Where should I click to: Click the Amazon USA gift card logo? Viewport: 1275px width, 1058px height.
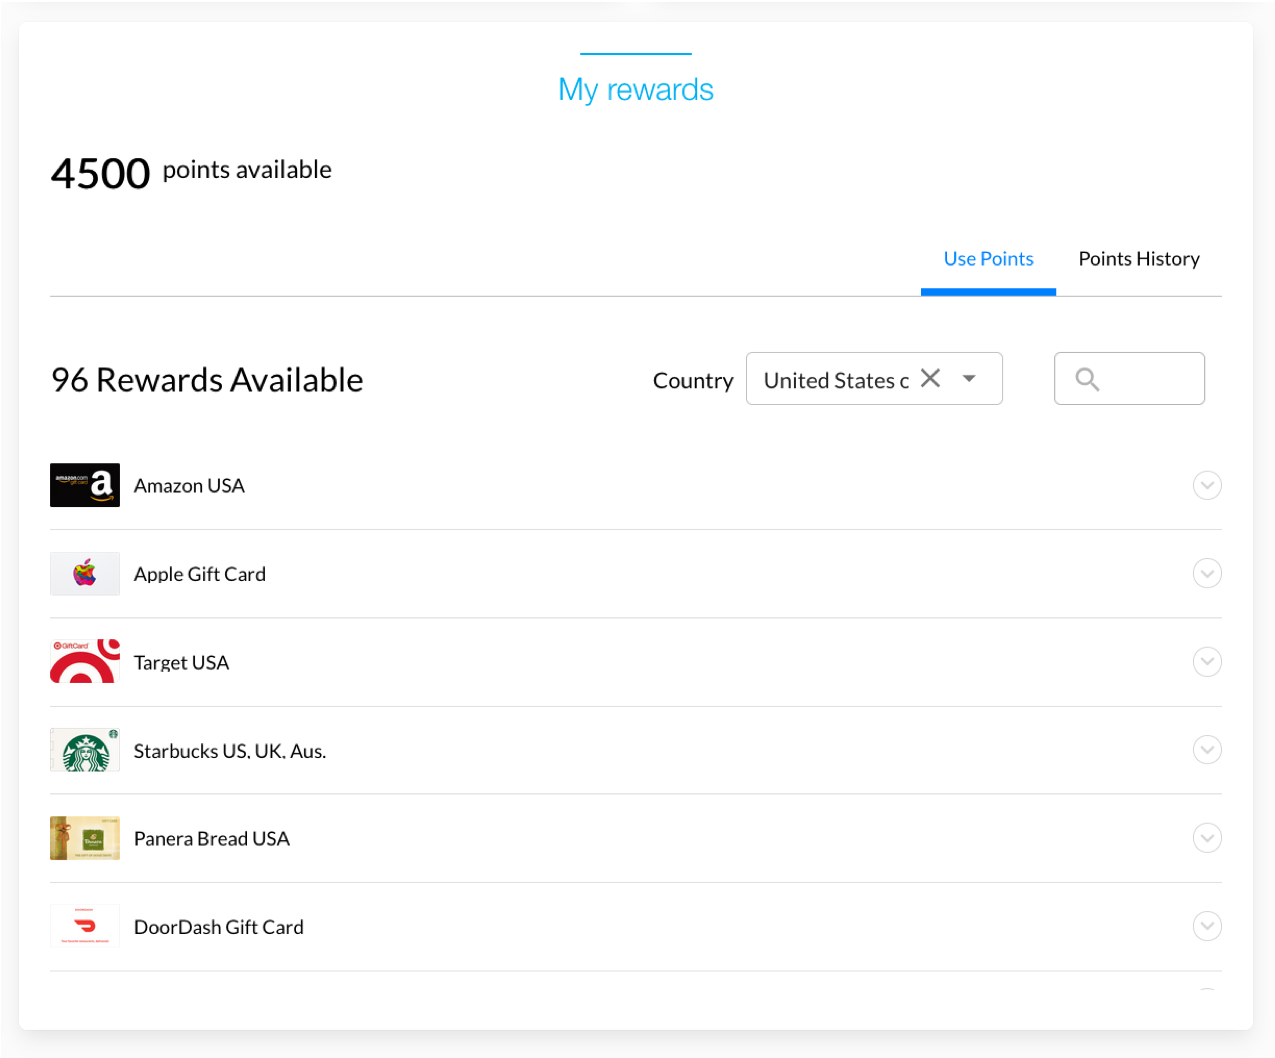point(85,485)
